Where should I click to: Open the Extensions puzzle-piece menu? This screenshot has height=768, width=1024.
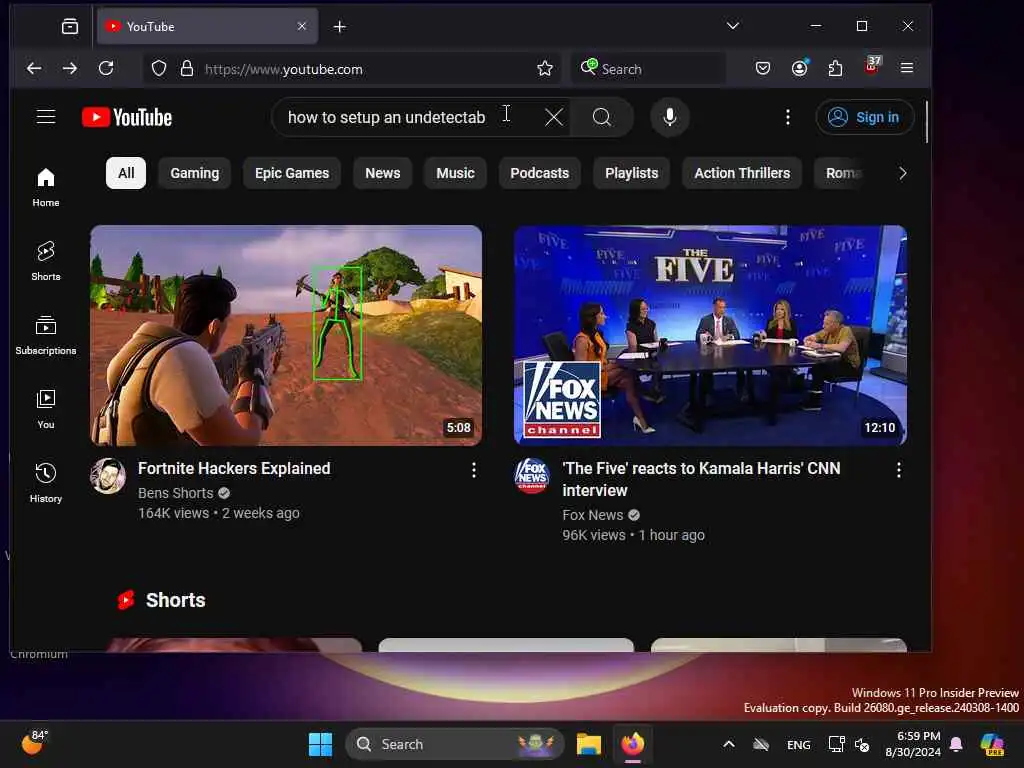835,69
